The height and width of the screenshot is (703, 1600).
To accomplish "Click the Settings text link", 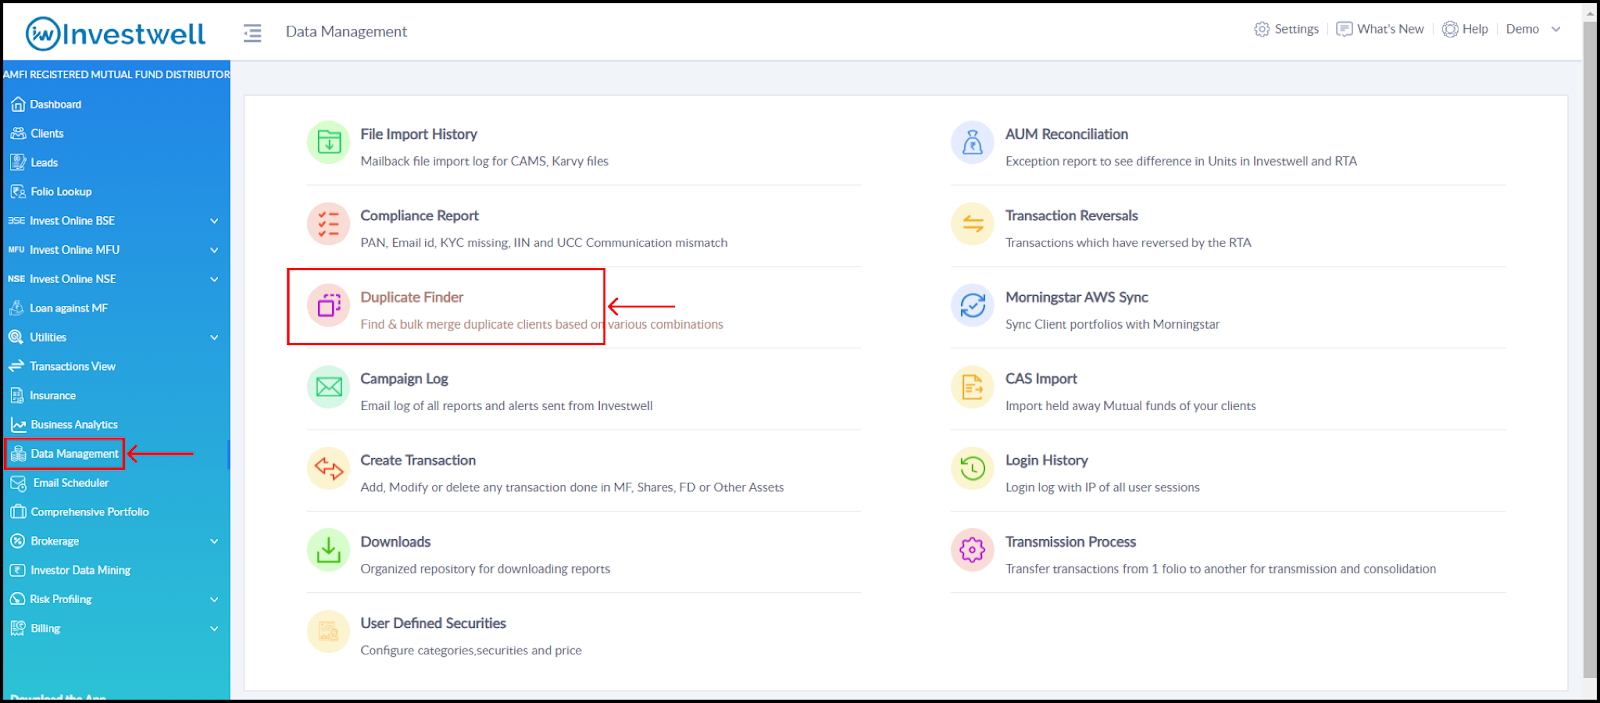I will click(1297, 29).
